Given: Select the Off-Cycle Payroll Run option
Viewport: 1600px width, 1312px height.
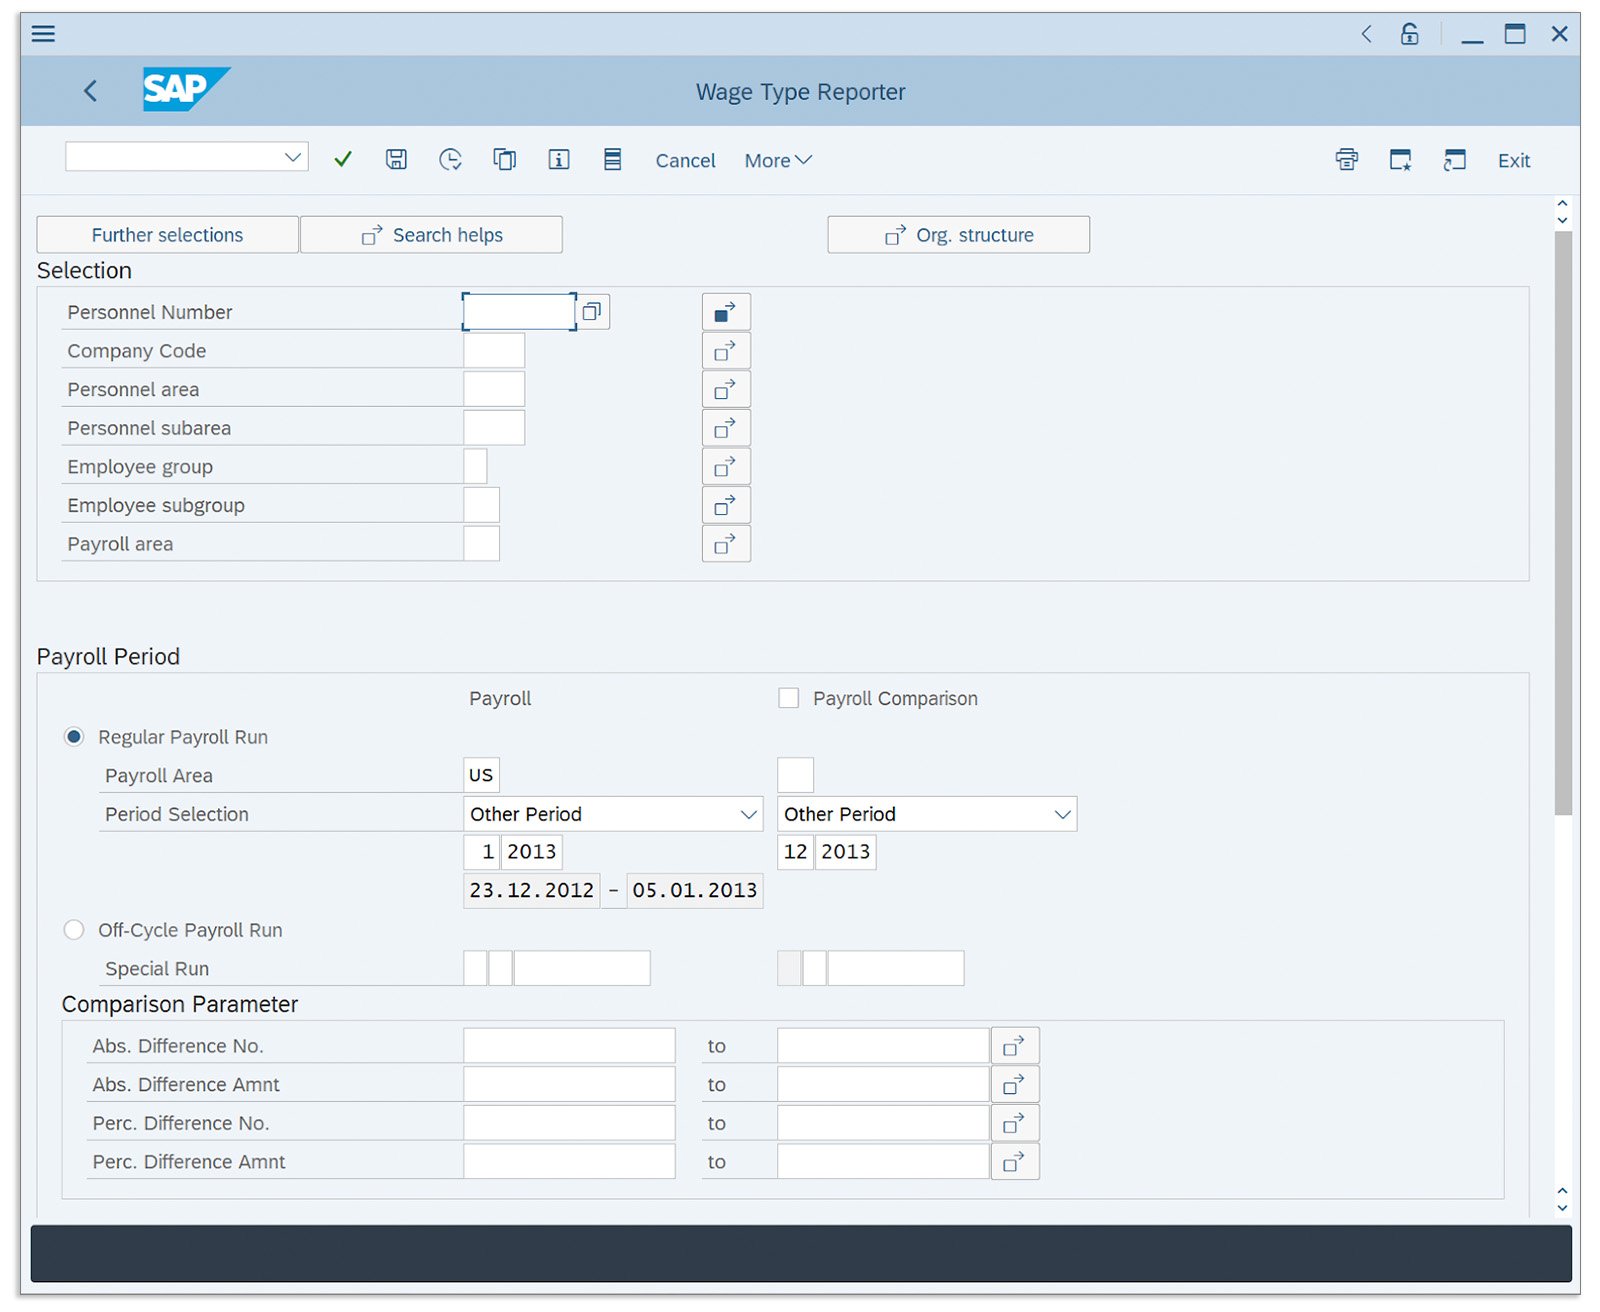Looking at the screenshot, I should click(x=74, y=929).
